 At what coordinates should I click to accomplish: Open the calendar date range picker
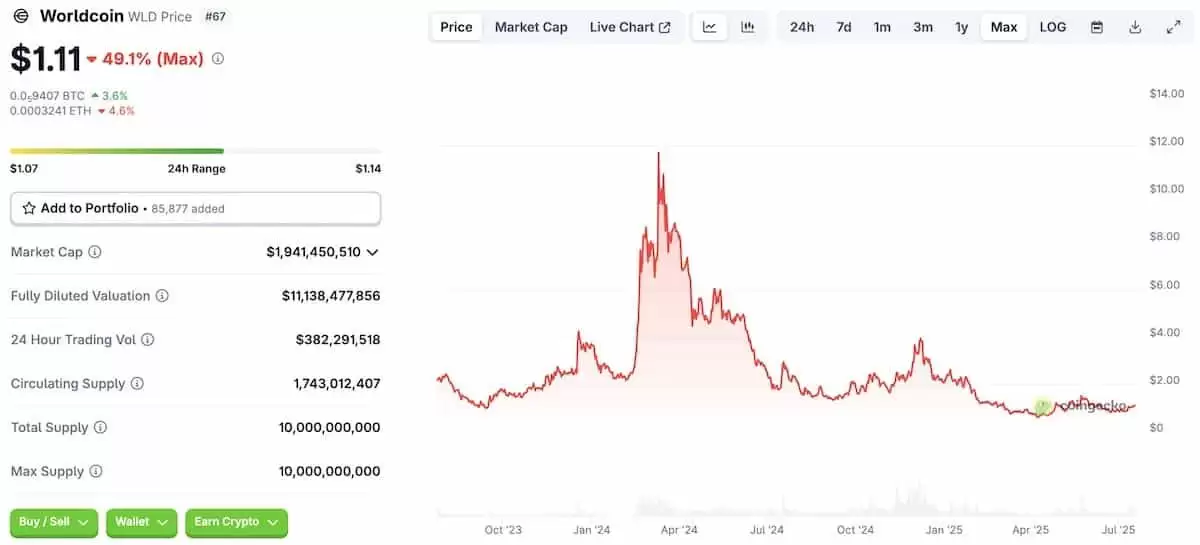(1097, 27)
